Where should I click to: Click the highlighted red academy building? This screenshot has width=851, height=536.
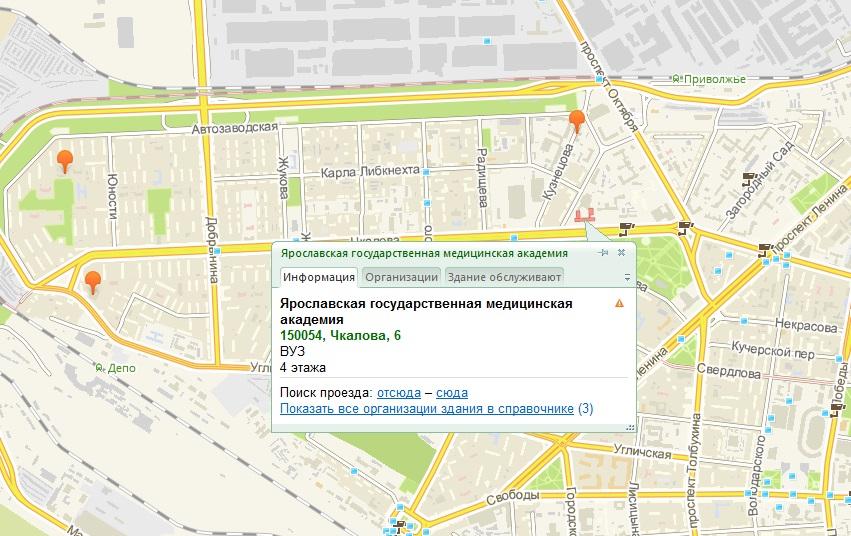pyautogui.click(x=585, y=216)
